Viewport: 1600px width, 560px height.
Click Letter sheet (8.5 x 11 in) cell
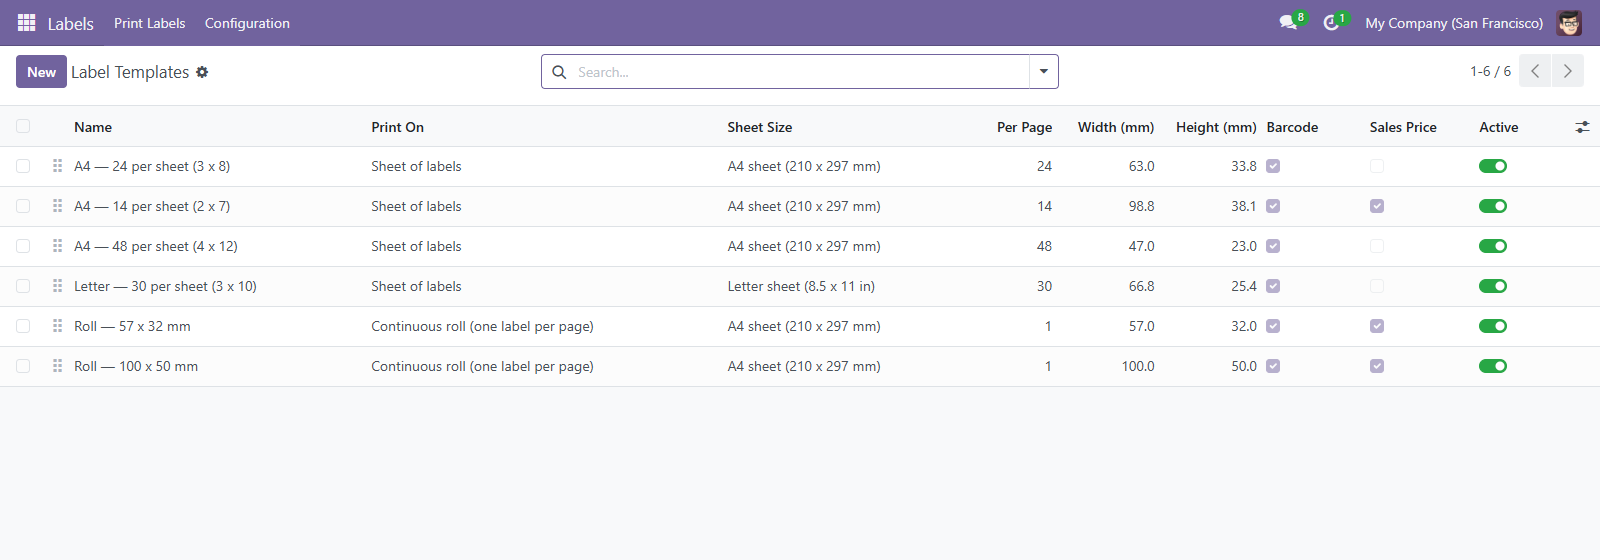pos(801,286)
